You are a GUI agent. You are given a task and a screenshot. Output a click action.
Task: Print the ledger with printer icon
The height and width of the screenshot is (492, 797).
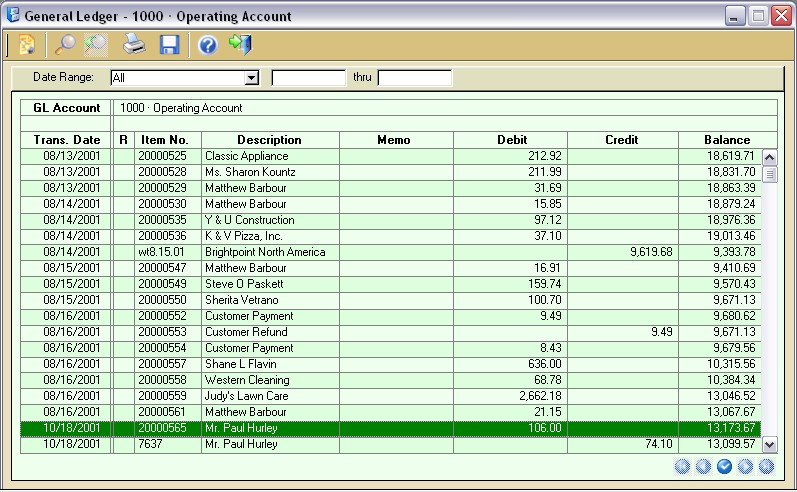coord(134,45)
